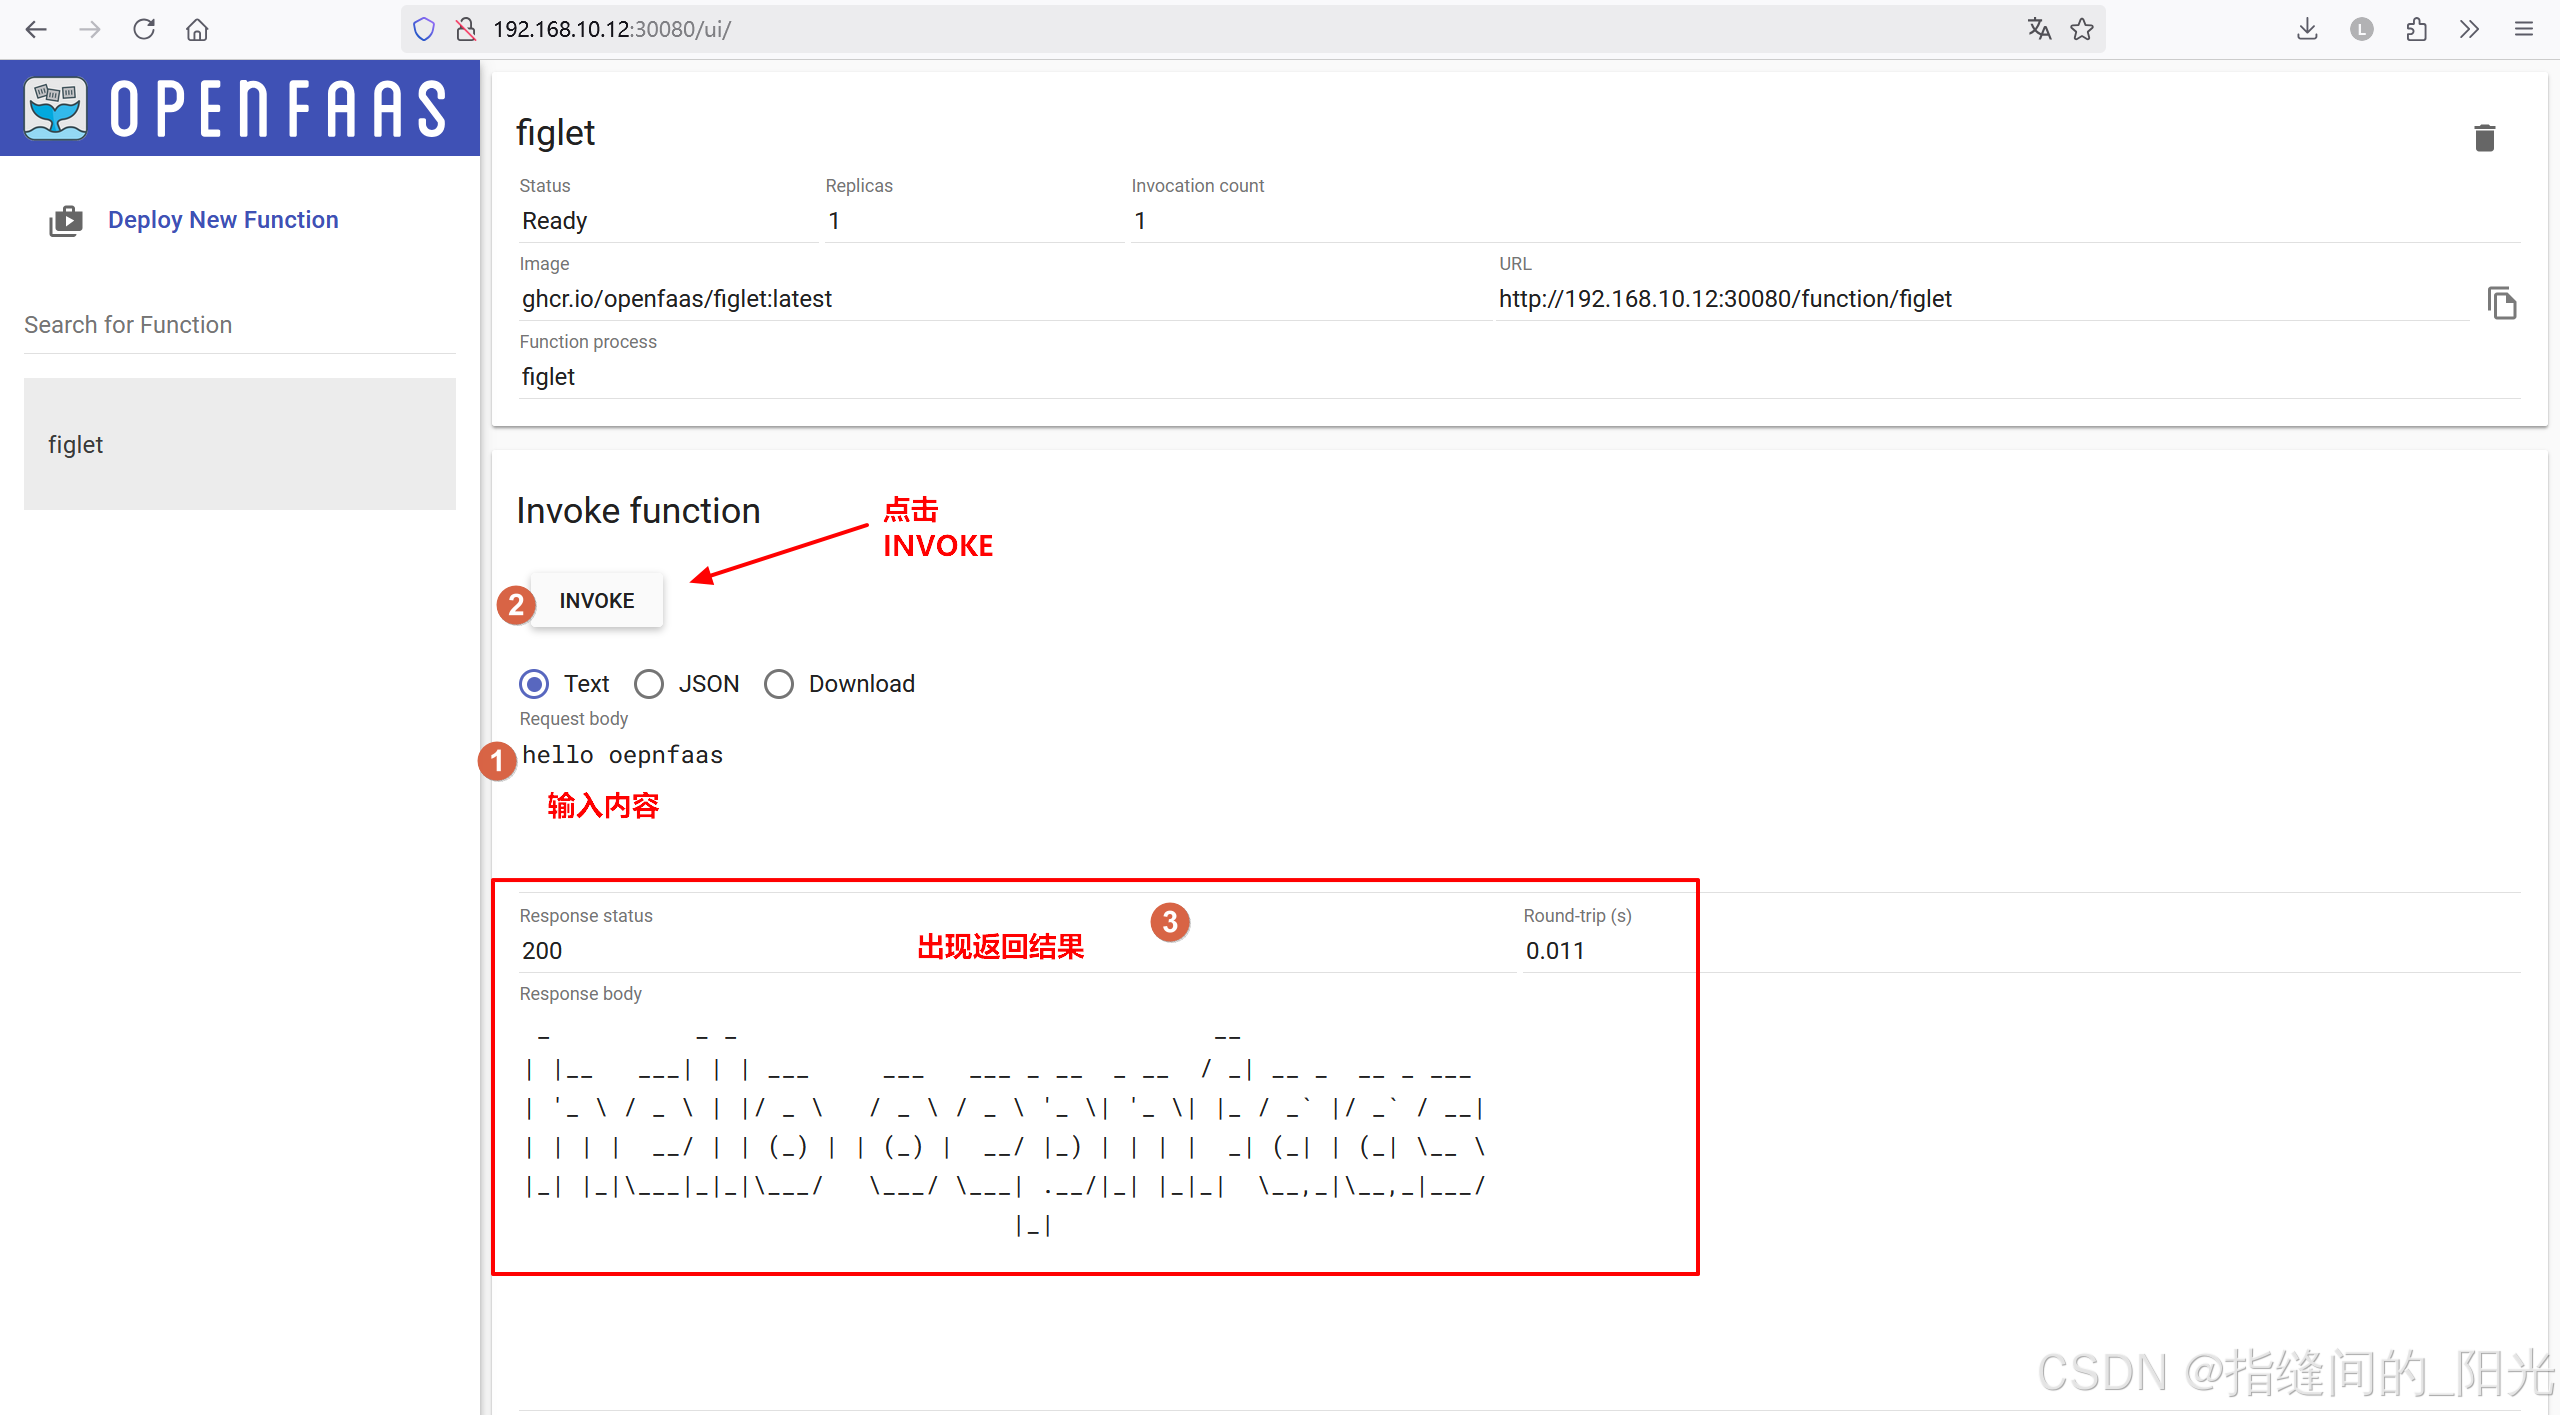Go to browser home page
Viewport: 2560px width, 1415px height.
[x=197, y=29]
